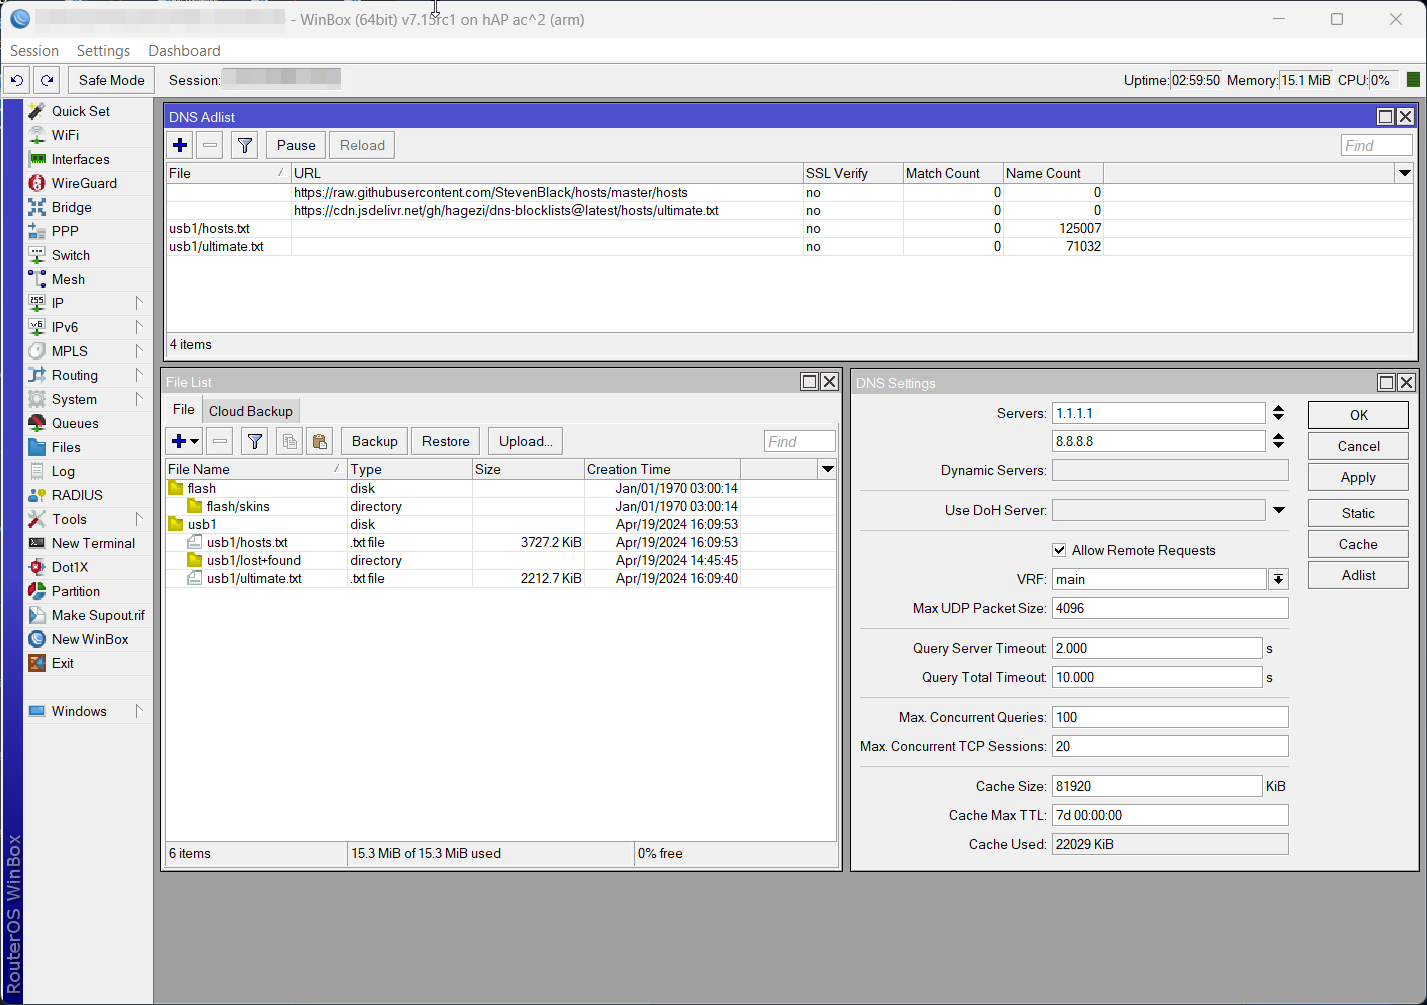Click Apply in DNS Settings

pyautogui.click(x=1358, y=477)
